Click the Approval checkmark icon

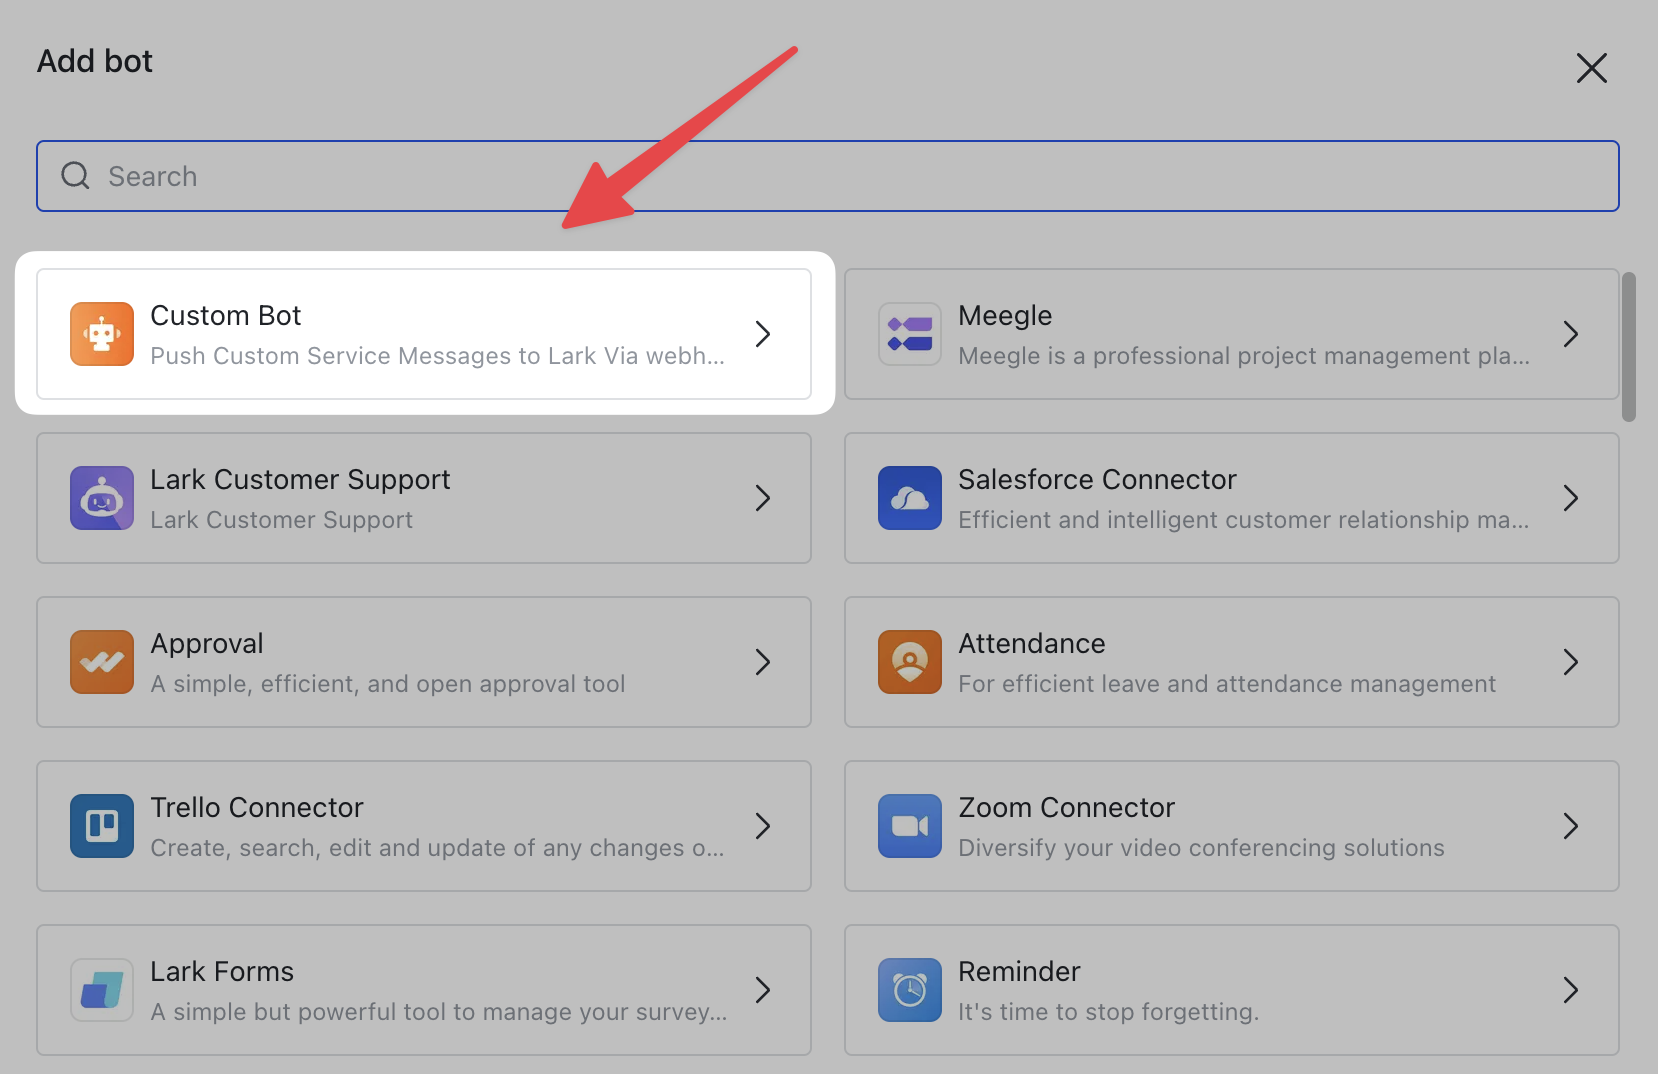tap(102, 662)
